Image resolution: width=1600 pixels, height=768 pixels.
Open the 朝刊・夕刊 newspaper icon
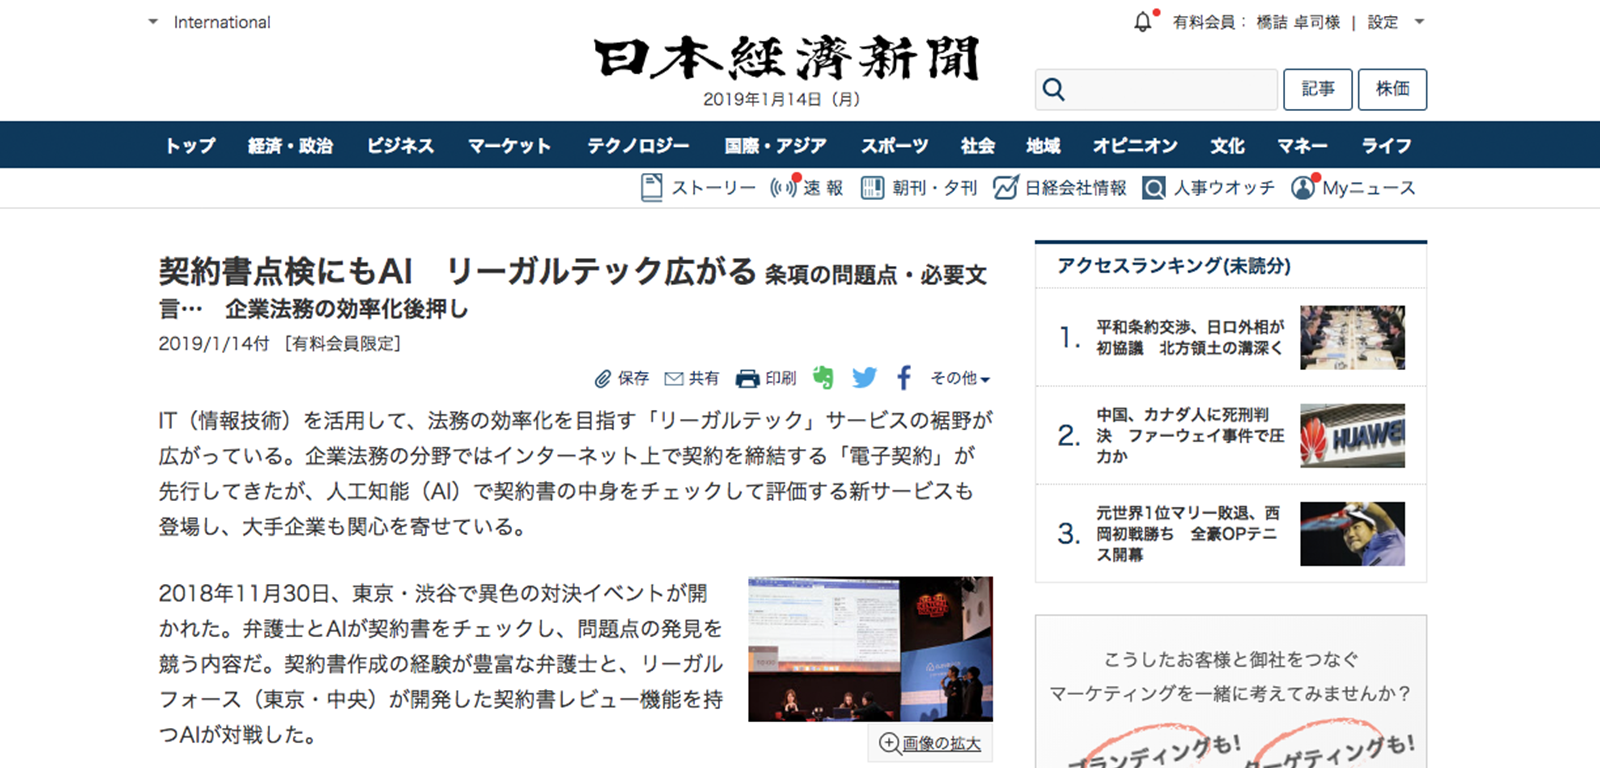tap(872, 188)
